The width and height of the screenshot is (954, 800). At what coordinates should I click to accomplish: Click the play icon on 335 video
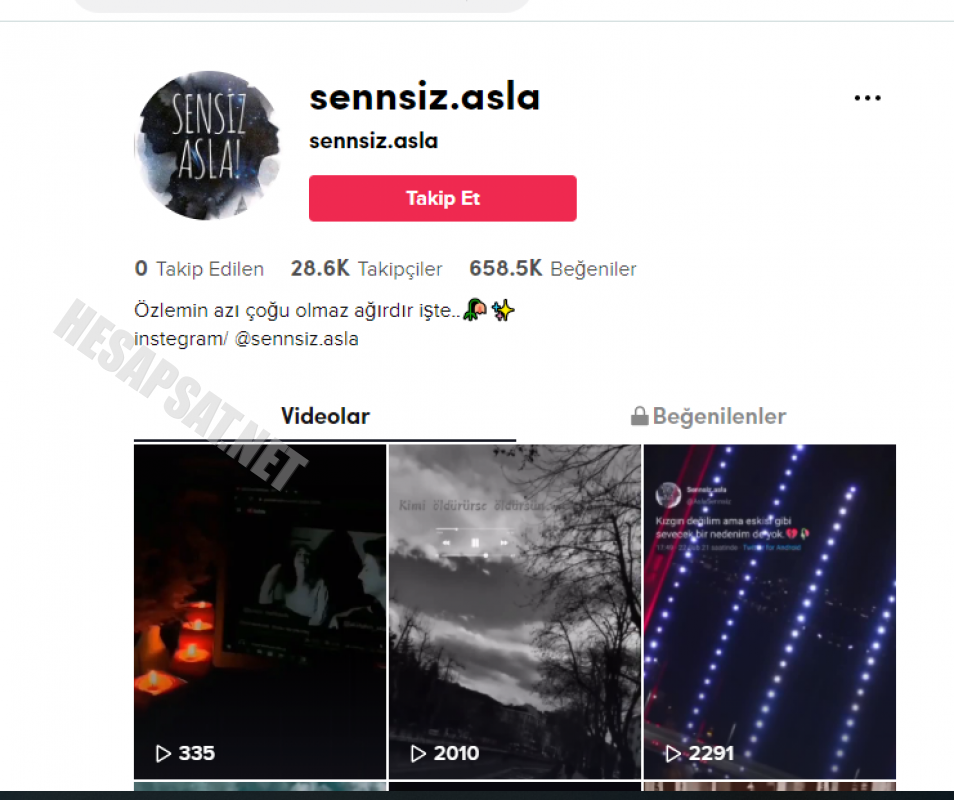(163, 753)
